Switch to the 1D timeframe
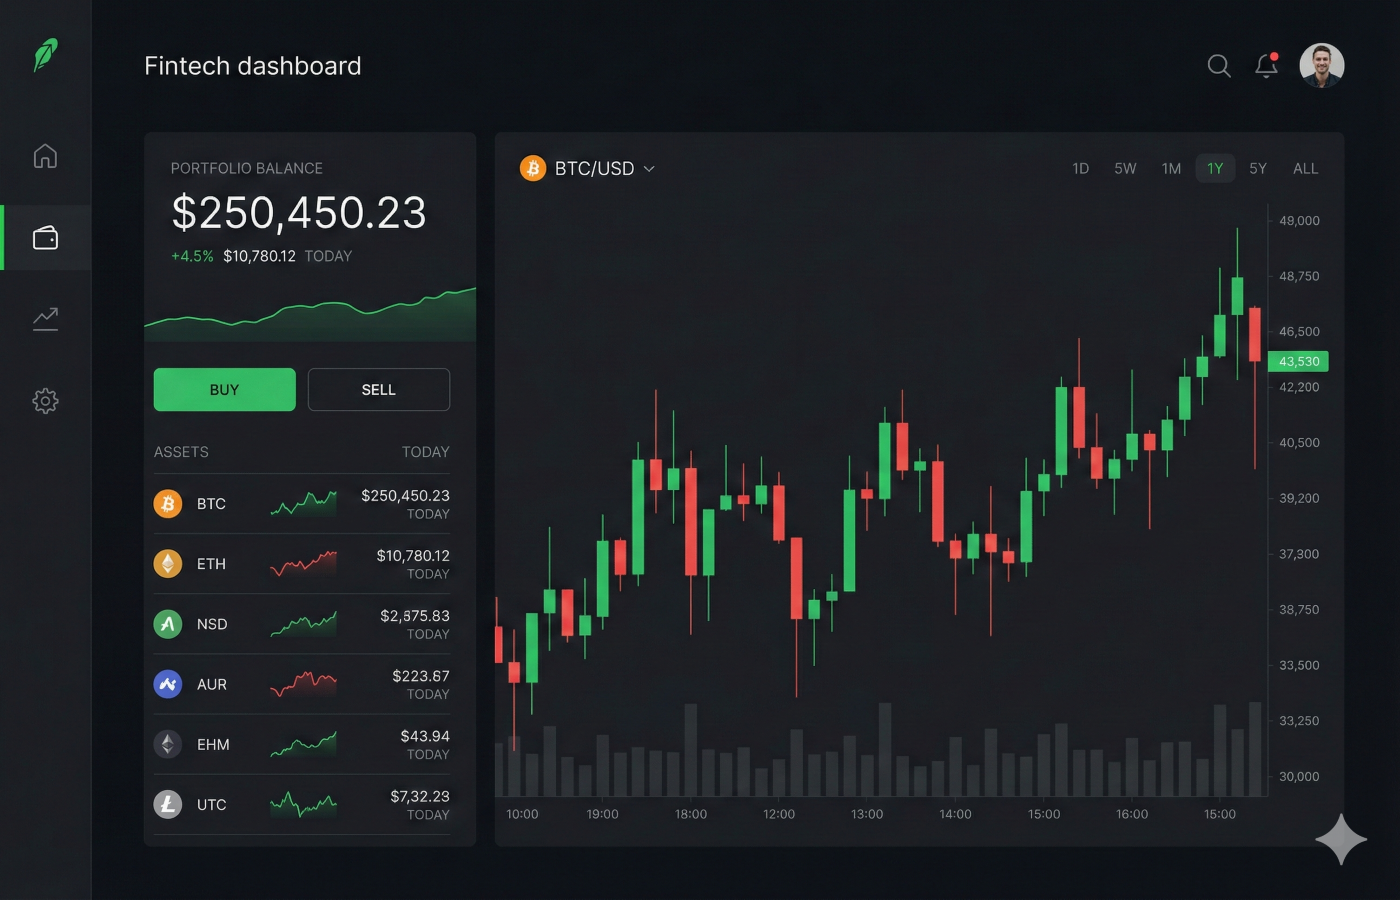Screen dimensions: 1400x900 (1080, 168)
